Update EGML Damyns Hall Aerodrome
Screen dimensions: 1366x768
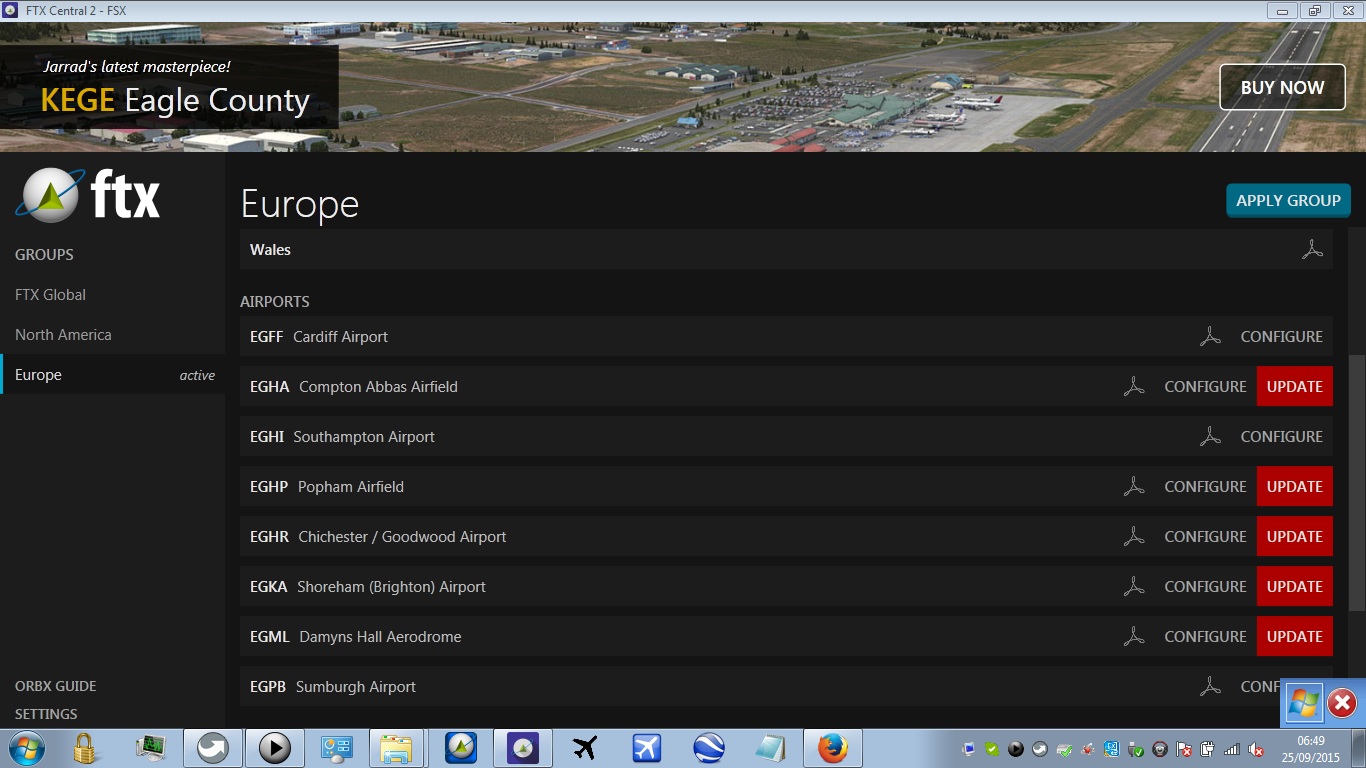pyautogui.click(x=1294, y=637)
